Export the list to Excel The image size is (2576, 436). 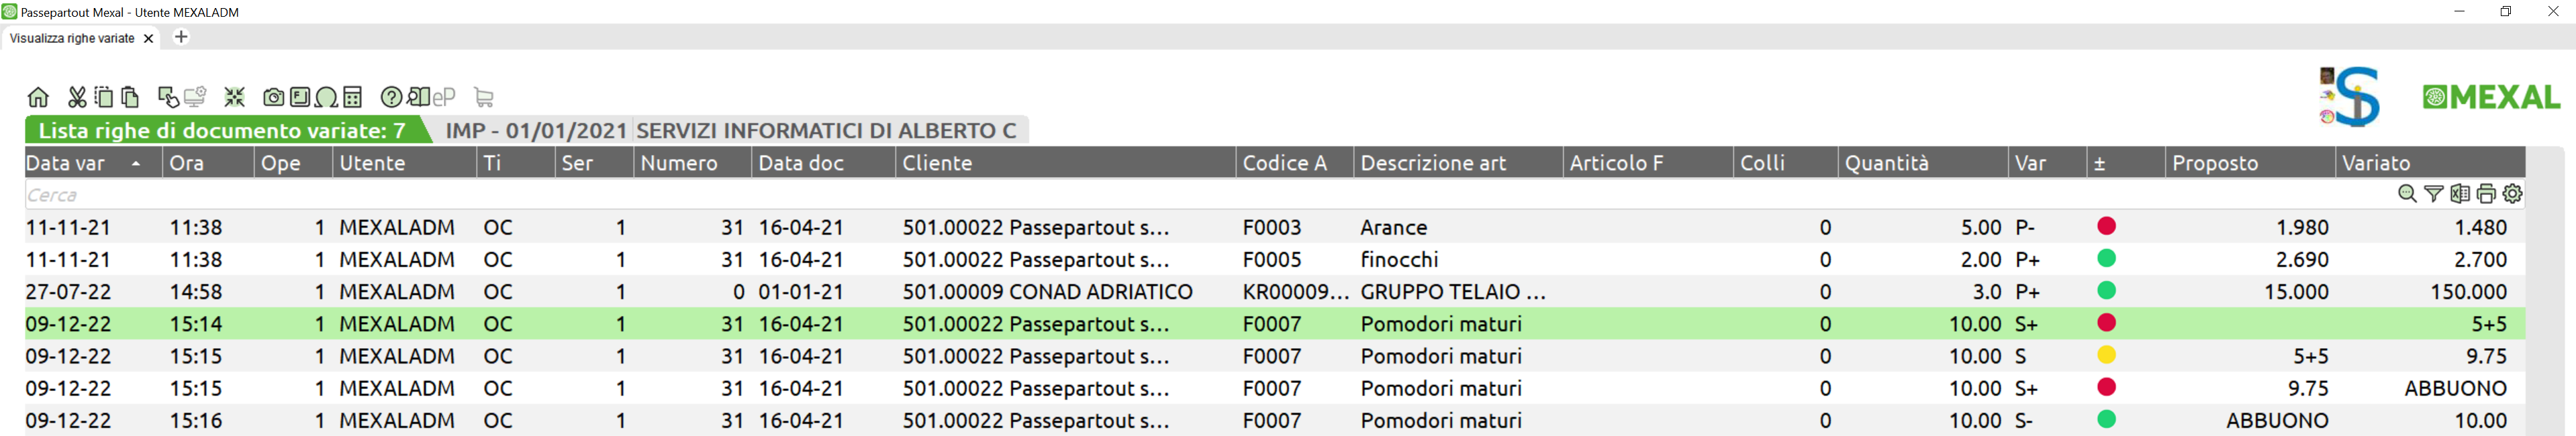pyautogui.click(x=2460, y=194)
